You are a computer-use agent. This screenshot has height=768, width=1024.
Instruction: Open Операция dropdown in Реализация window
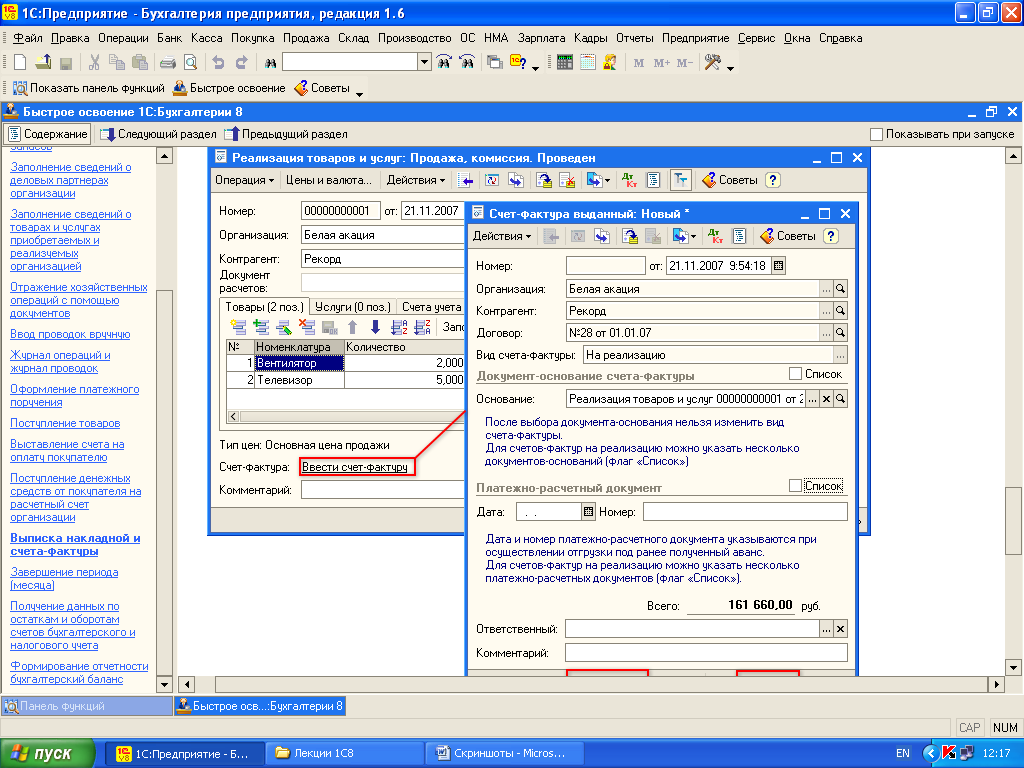click(245, 180)
